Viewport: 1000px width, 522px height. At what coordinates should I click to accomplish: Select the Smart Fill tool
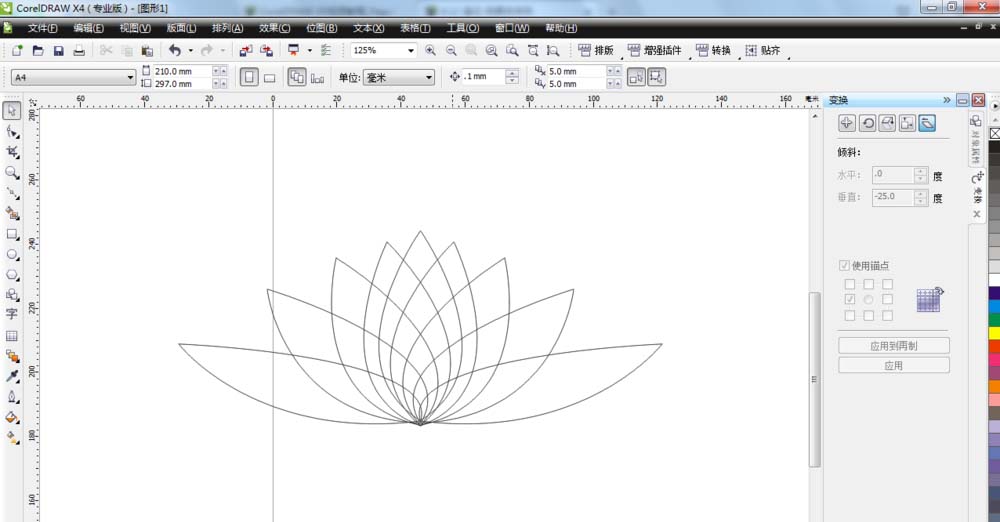11,213
